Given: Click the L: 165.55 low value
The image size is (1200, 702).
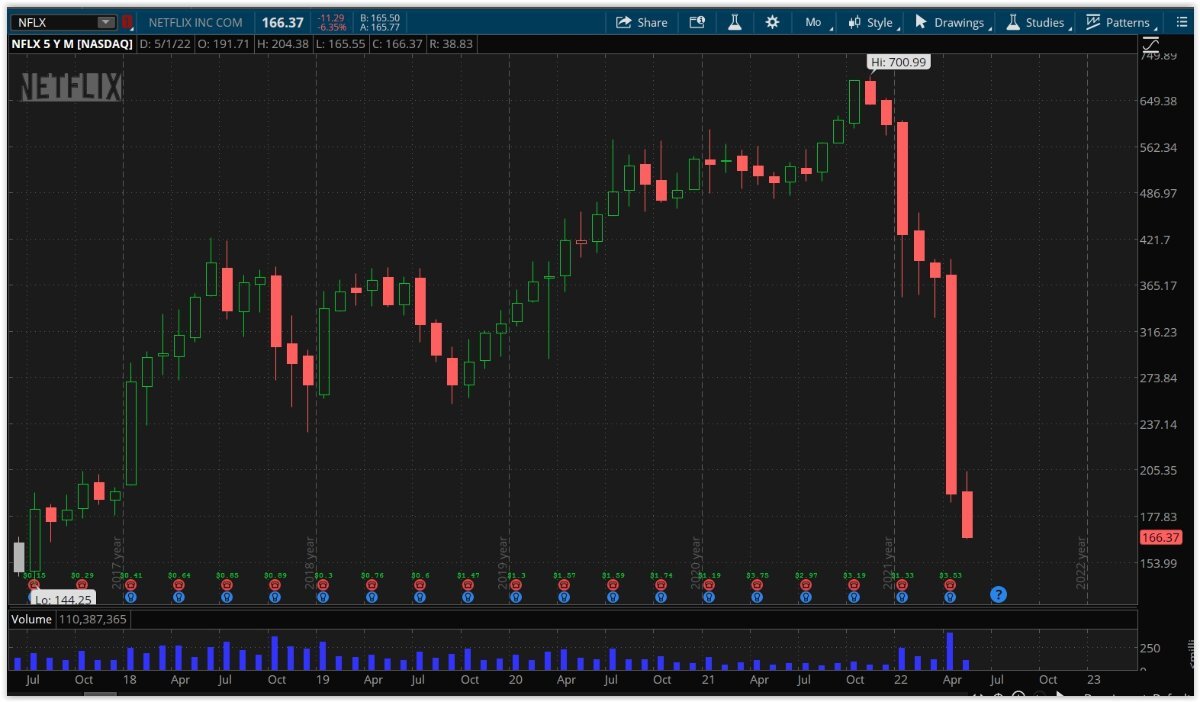Looking at the screenshot, I should pyautogui.click(x=341, y=44).
